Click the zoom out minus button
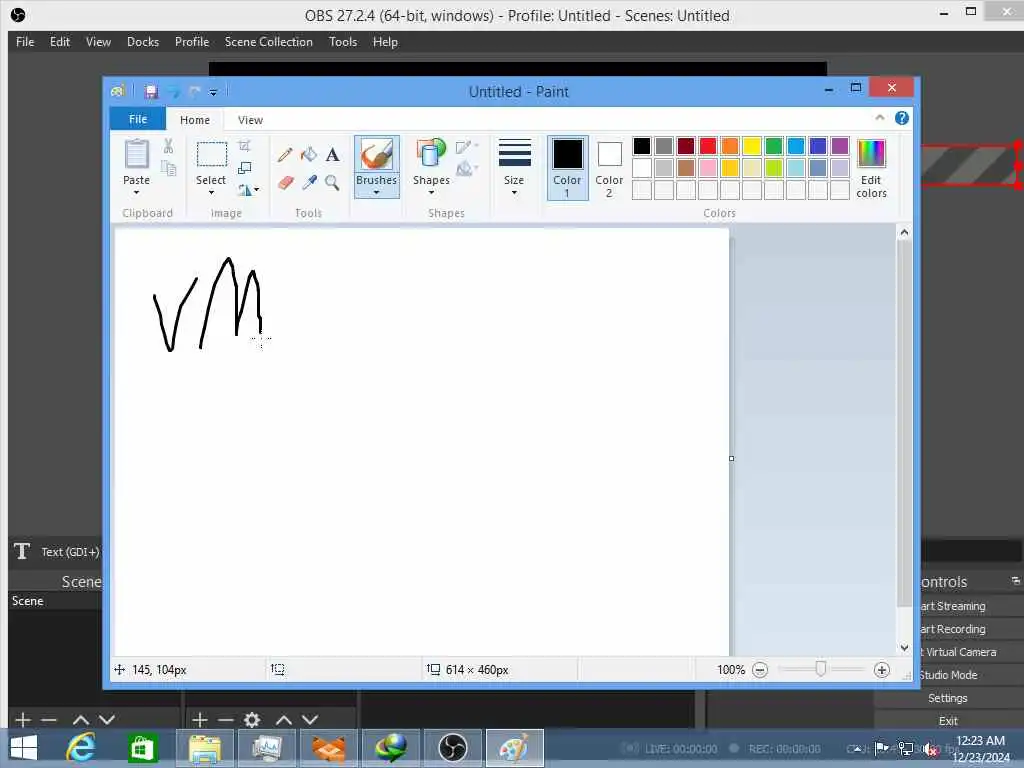 point(760,670)
